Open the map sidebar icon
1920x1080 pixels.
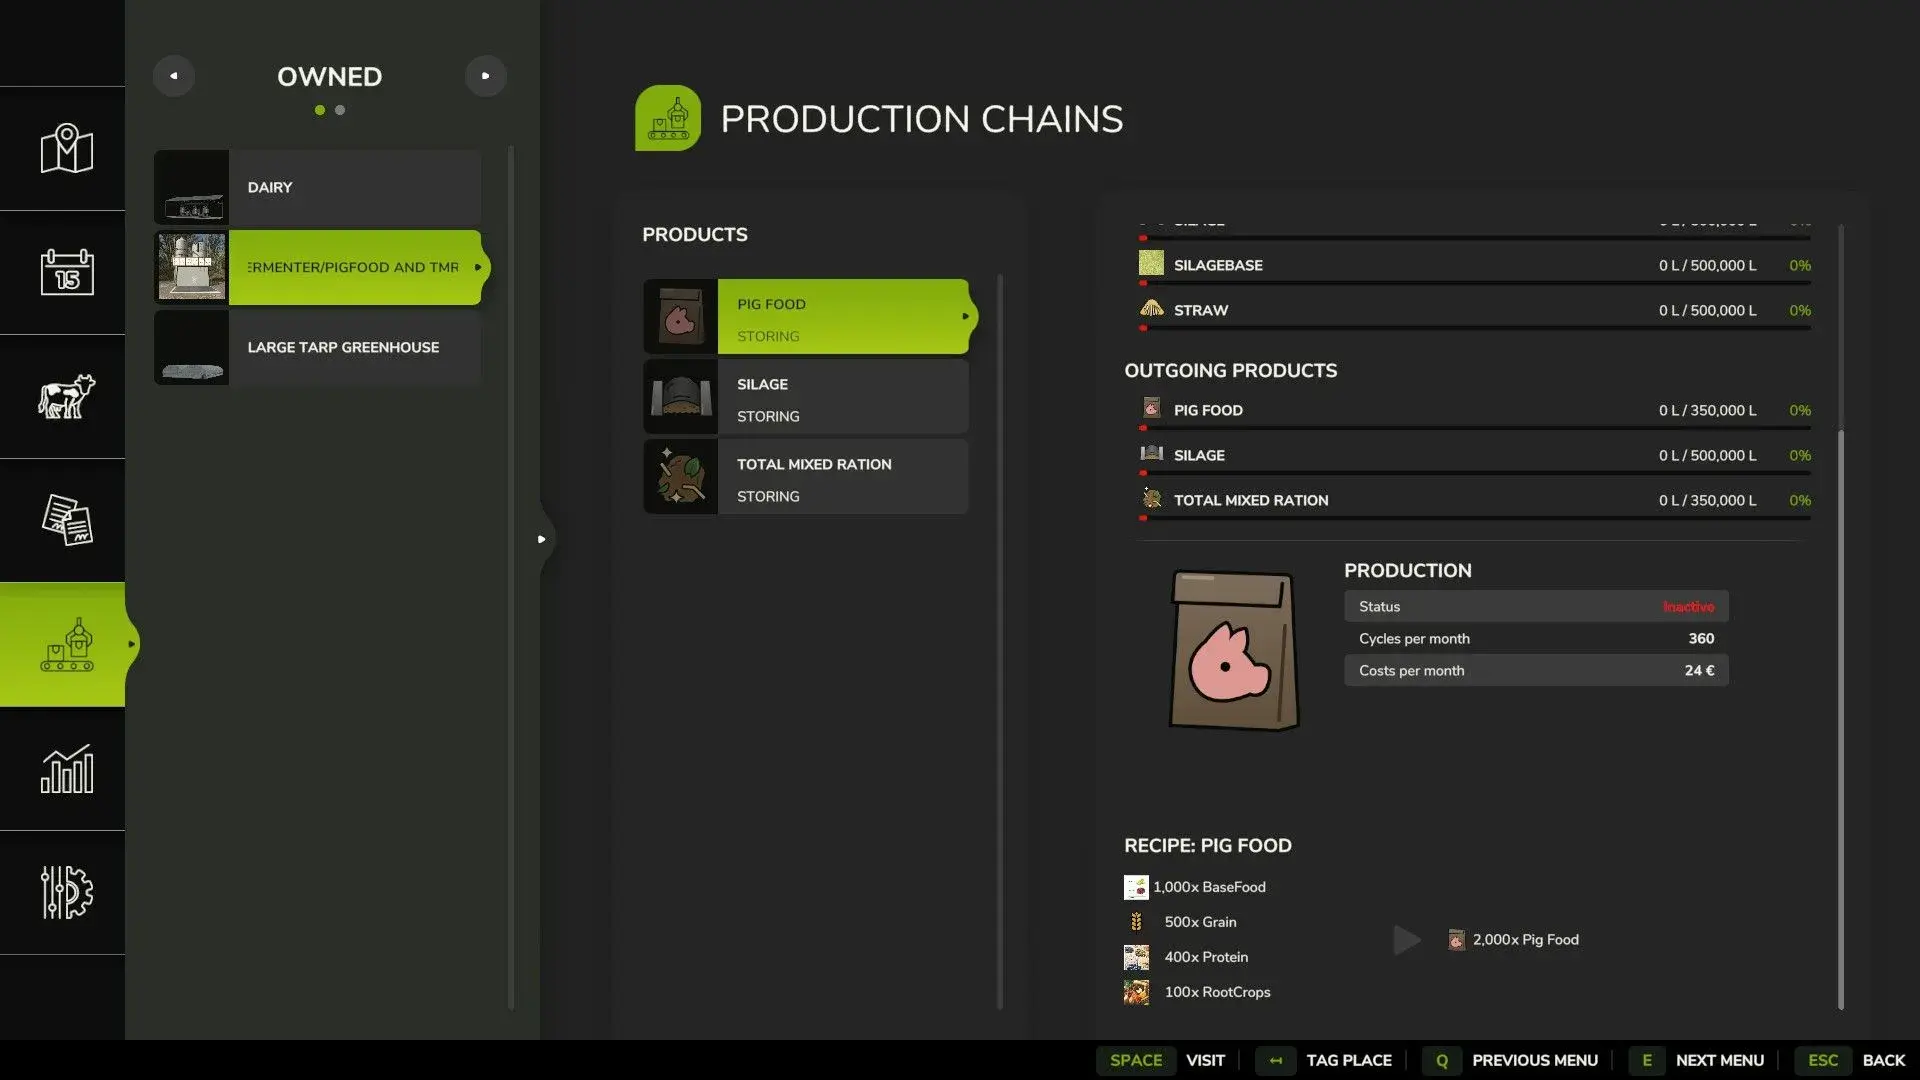tap(66, 149)
